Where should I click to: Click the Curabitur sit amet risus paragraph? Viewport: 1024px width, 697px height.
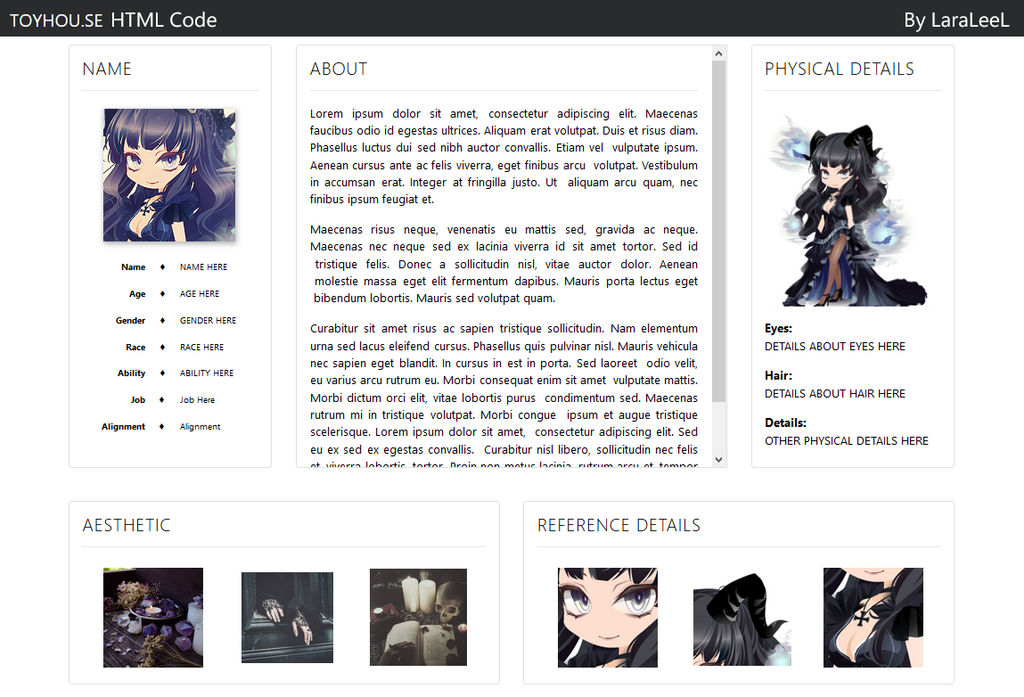504,395
